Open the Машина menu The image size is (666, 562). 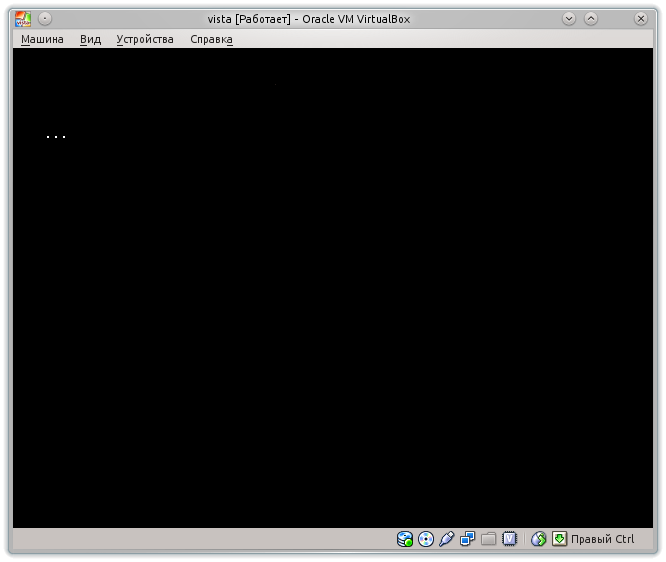click(x=42, y=39)
